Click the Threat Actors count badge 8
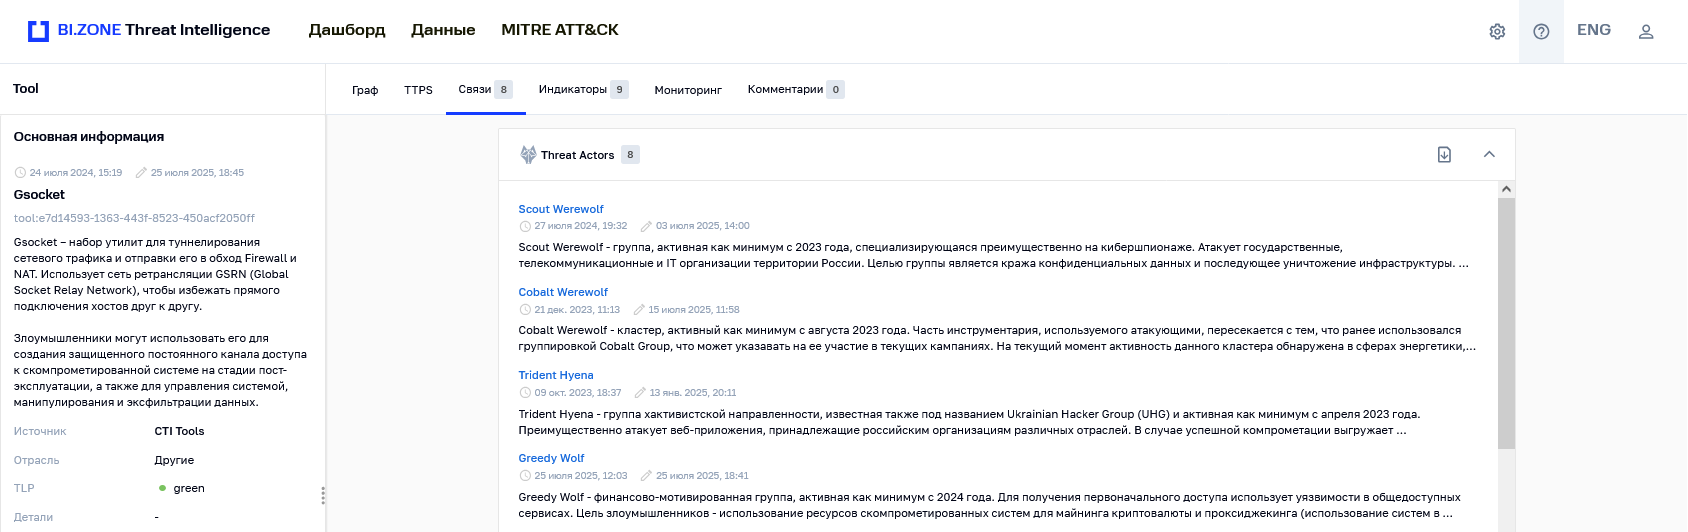Image resolution: width=1688 pixels, height=532 pixels. click(x=630, y=155)
